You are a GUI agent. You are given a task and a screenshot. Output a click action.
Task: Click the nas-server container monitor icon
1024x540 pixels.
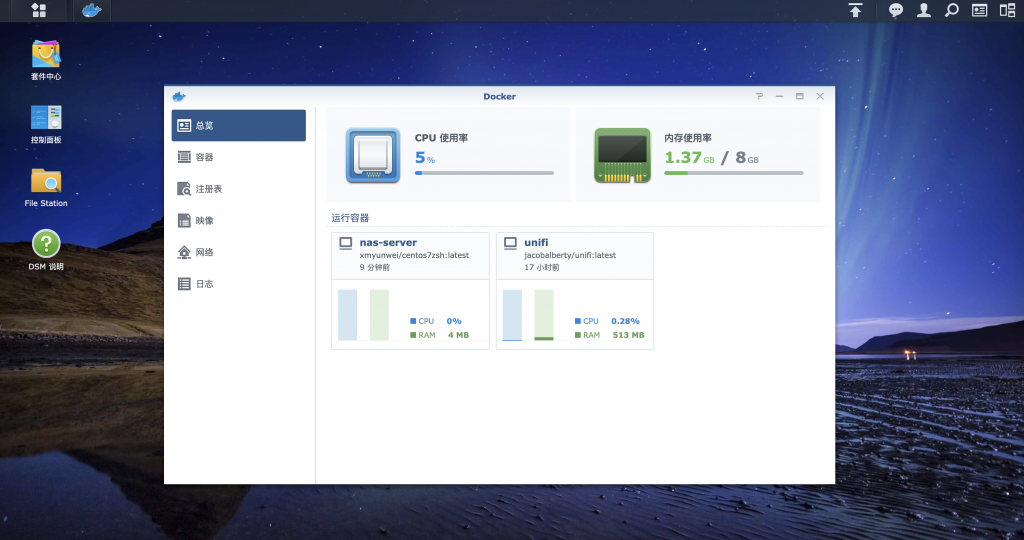click(345, 243)
